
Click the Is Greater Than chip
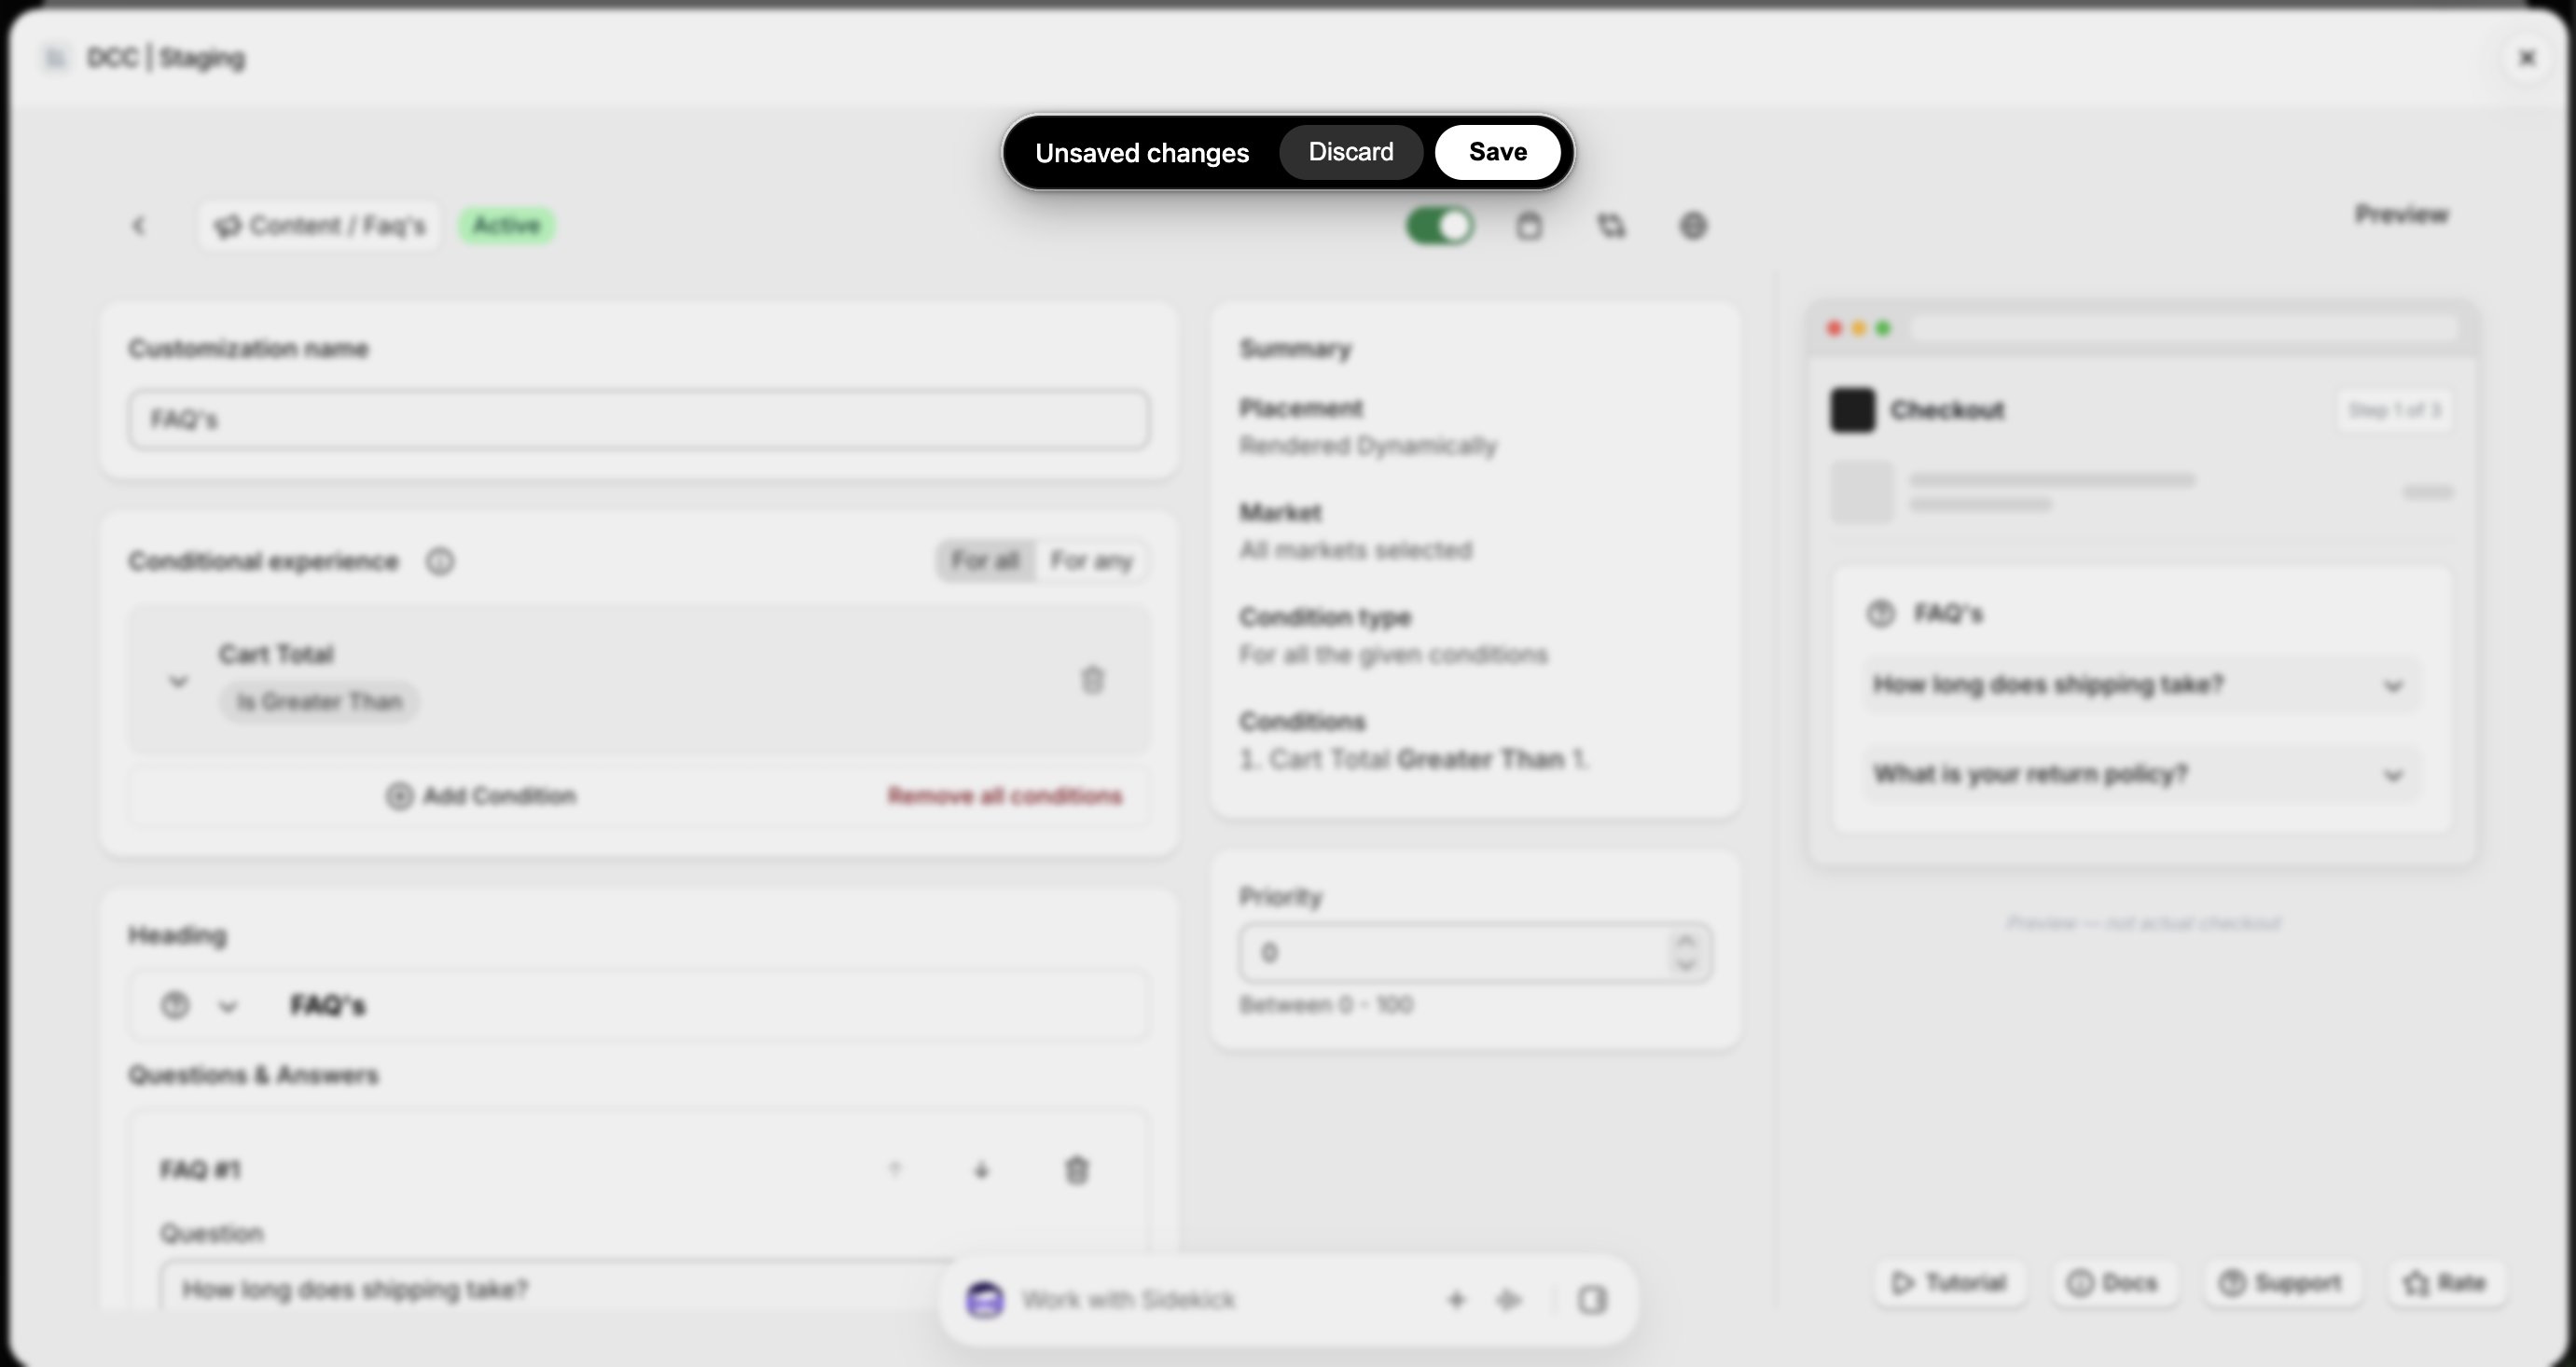[x=319, y=701]
